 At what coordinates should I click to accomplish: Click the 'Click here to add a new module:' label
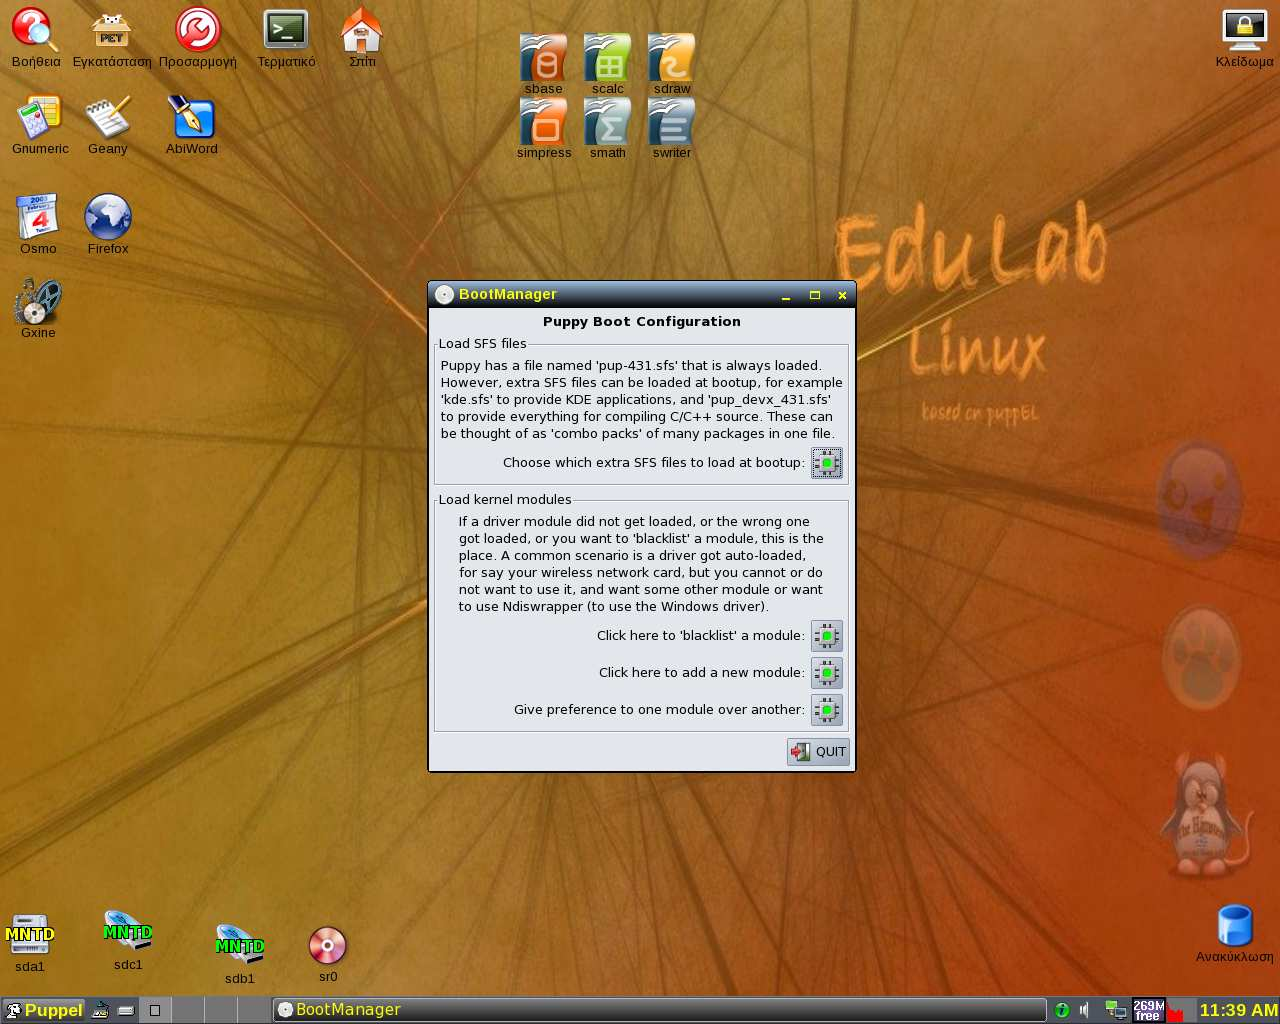click(x=702, y=673)
